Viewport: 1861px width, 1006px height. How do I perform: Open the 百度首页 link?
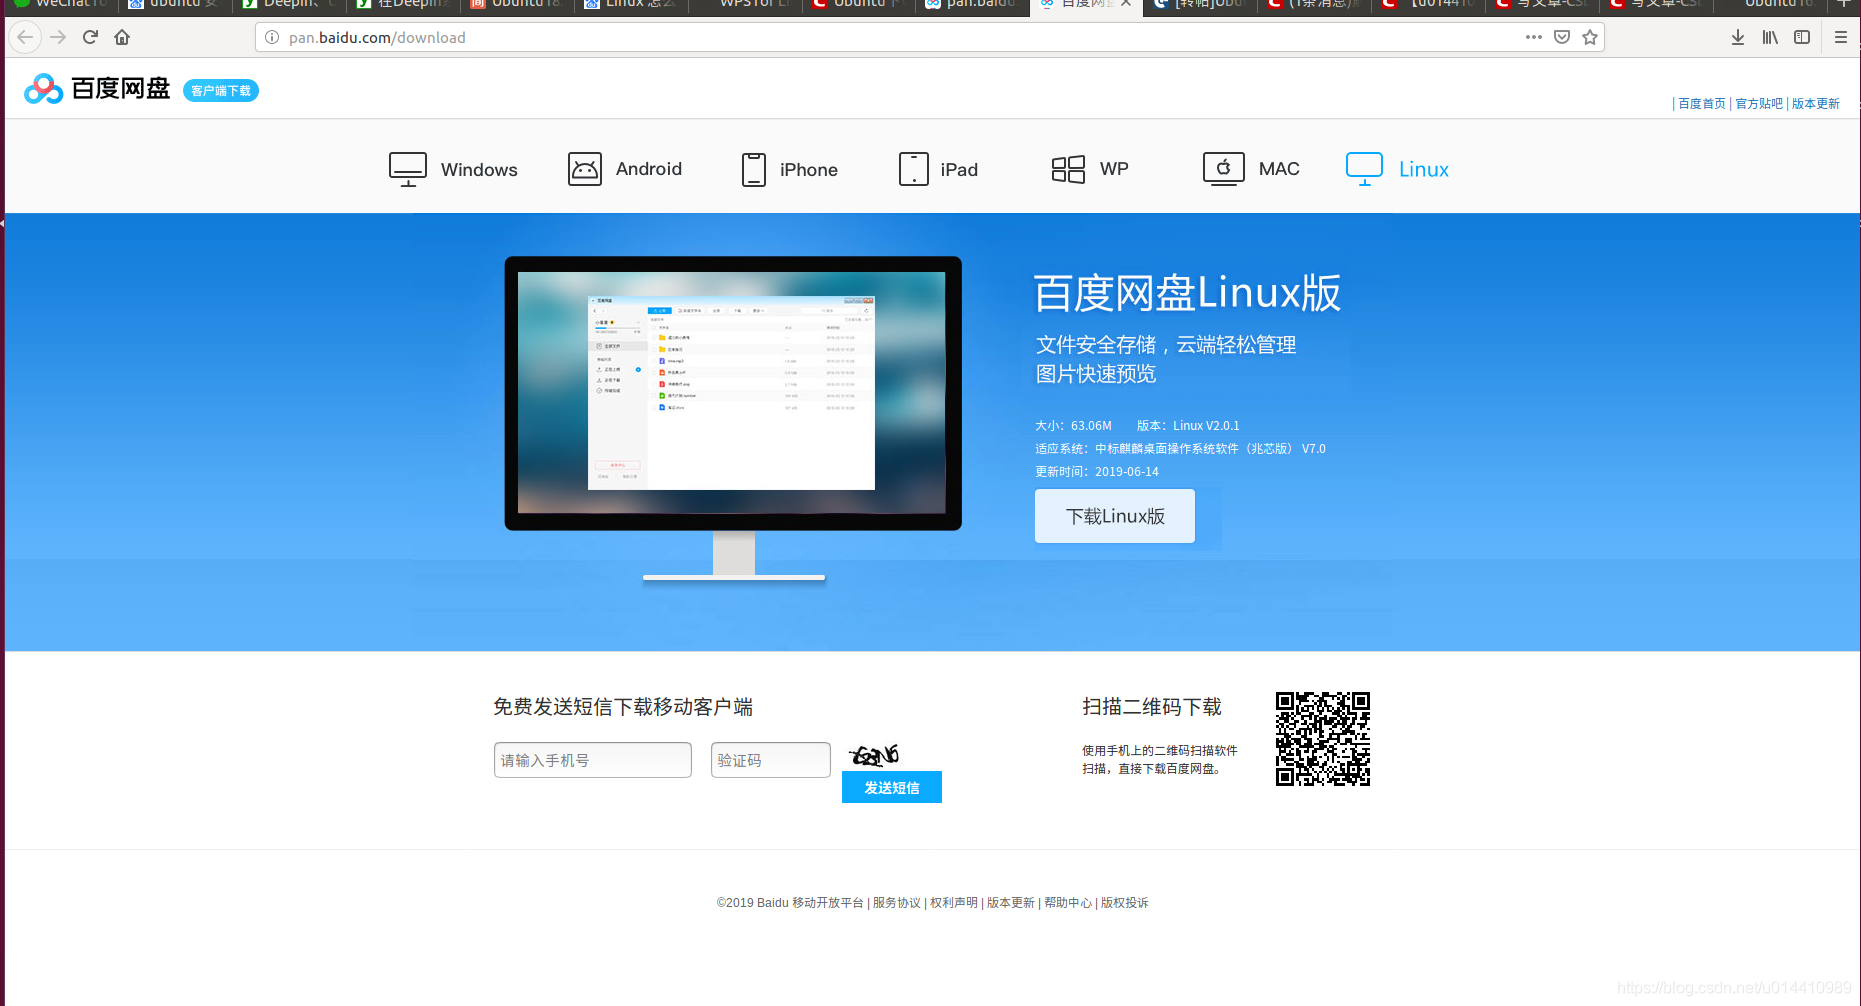coord(1702,104)
